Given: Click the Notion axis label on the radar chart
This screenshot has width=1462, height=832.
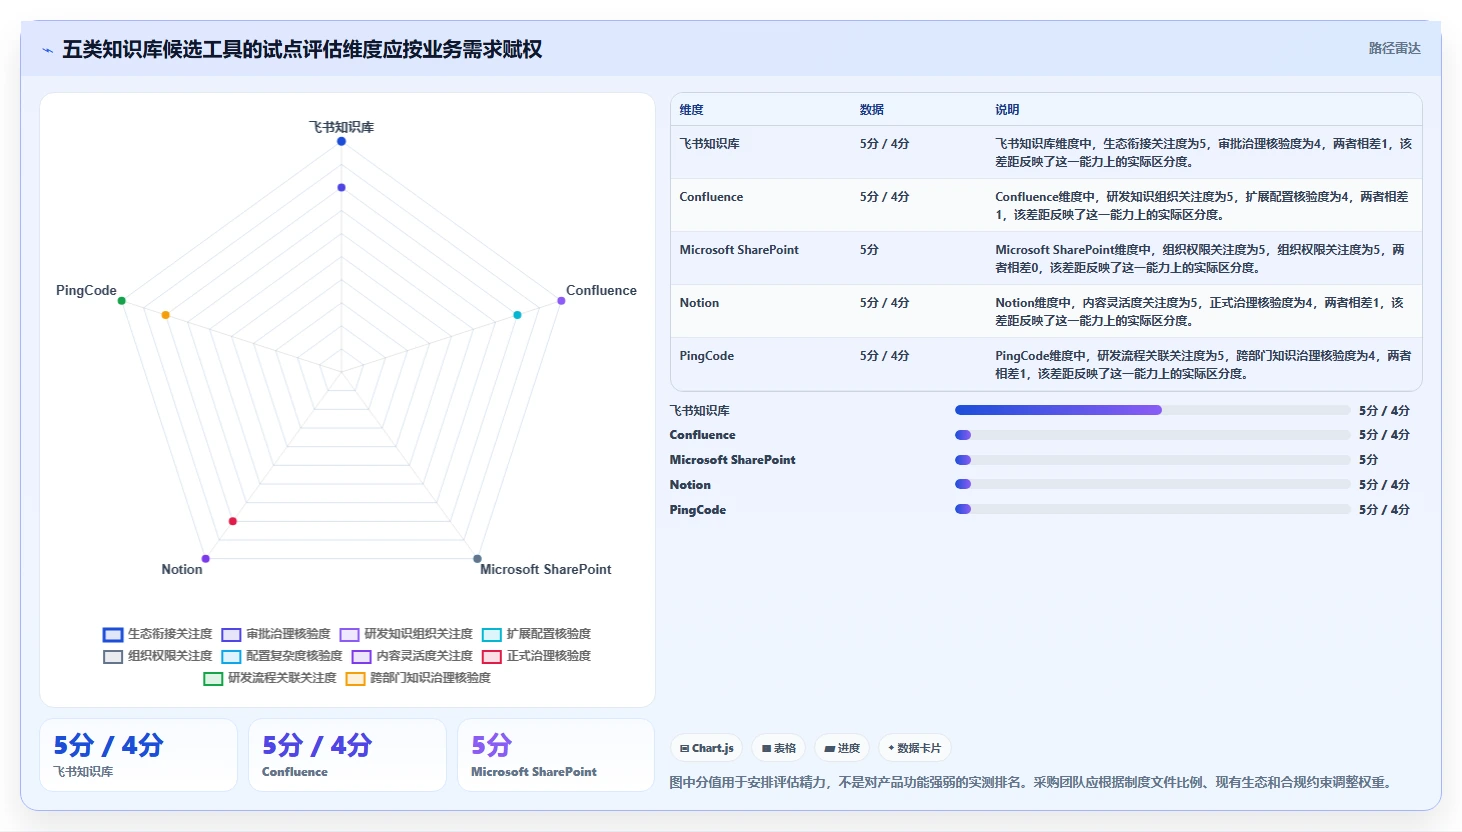Looking at the screenshot, I should pyautogui.click(x=182, y=569).
